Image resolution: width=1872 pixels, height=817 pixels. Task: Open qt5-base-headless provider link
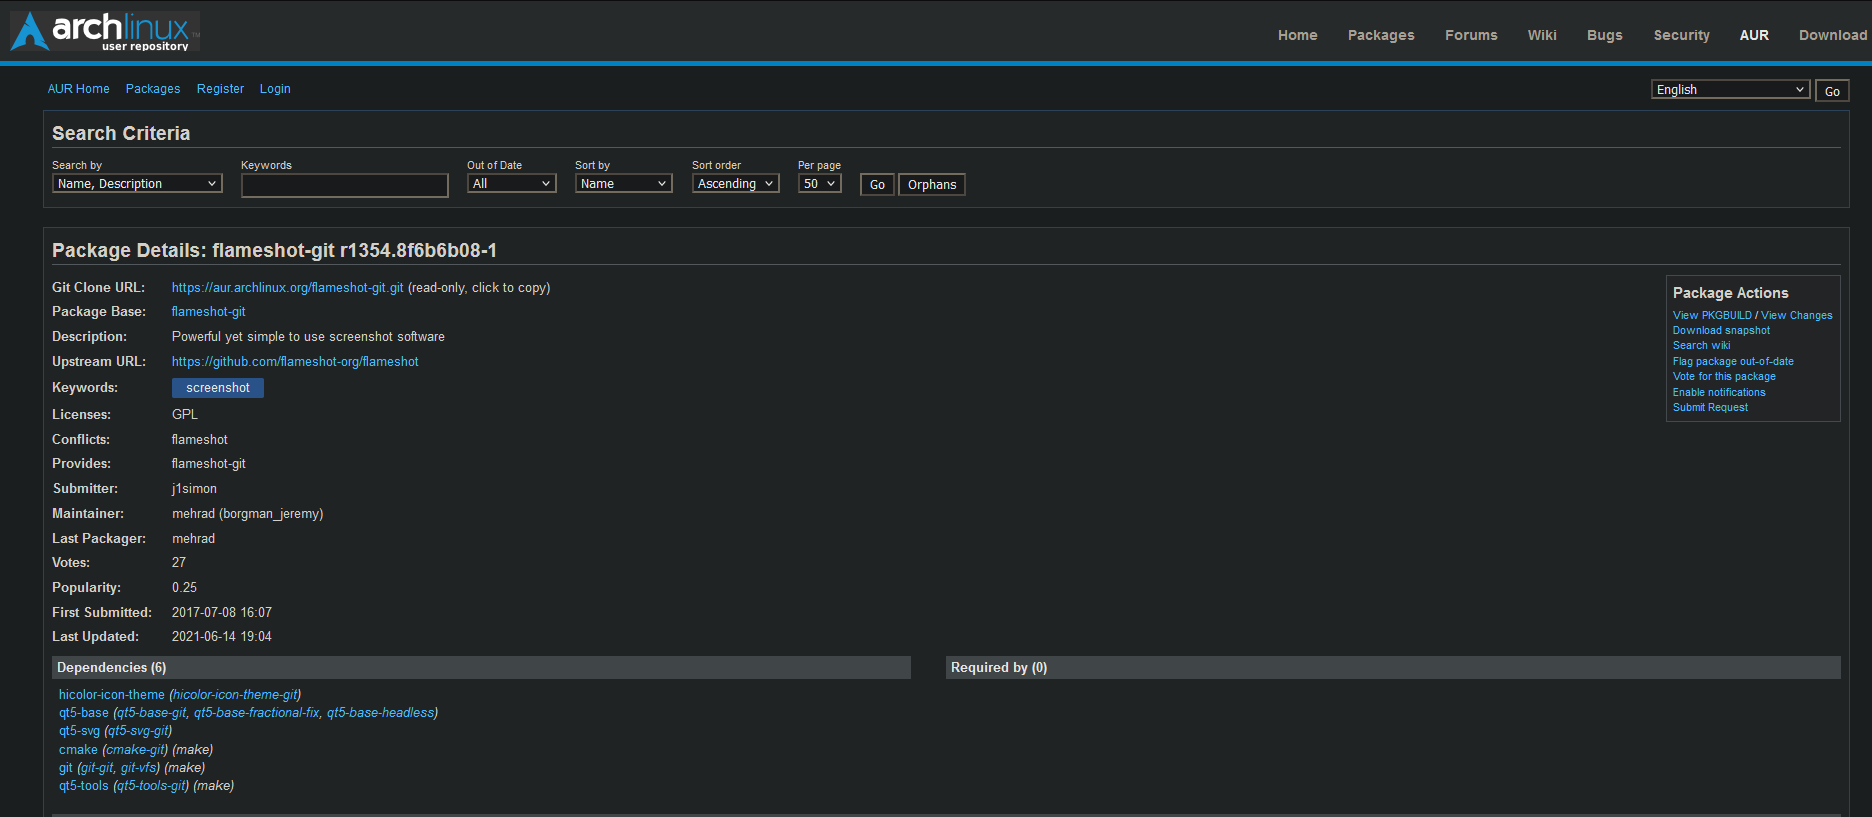(380, 713)
